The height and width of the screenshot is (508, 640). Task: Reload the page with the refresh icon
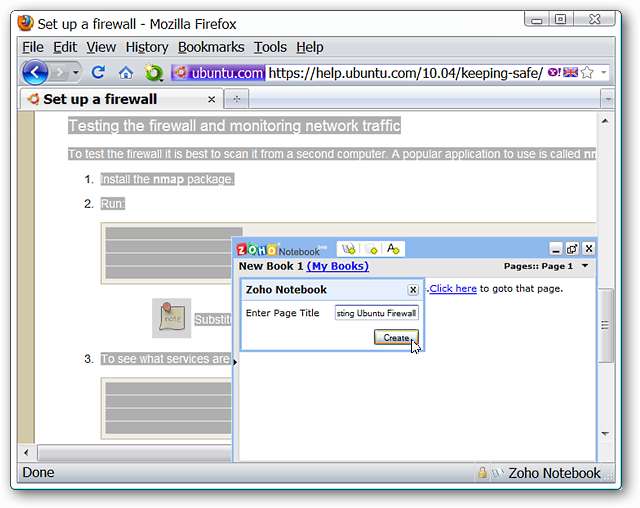coord(98,73)
